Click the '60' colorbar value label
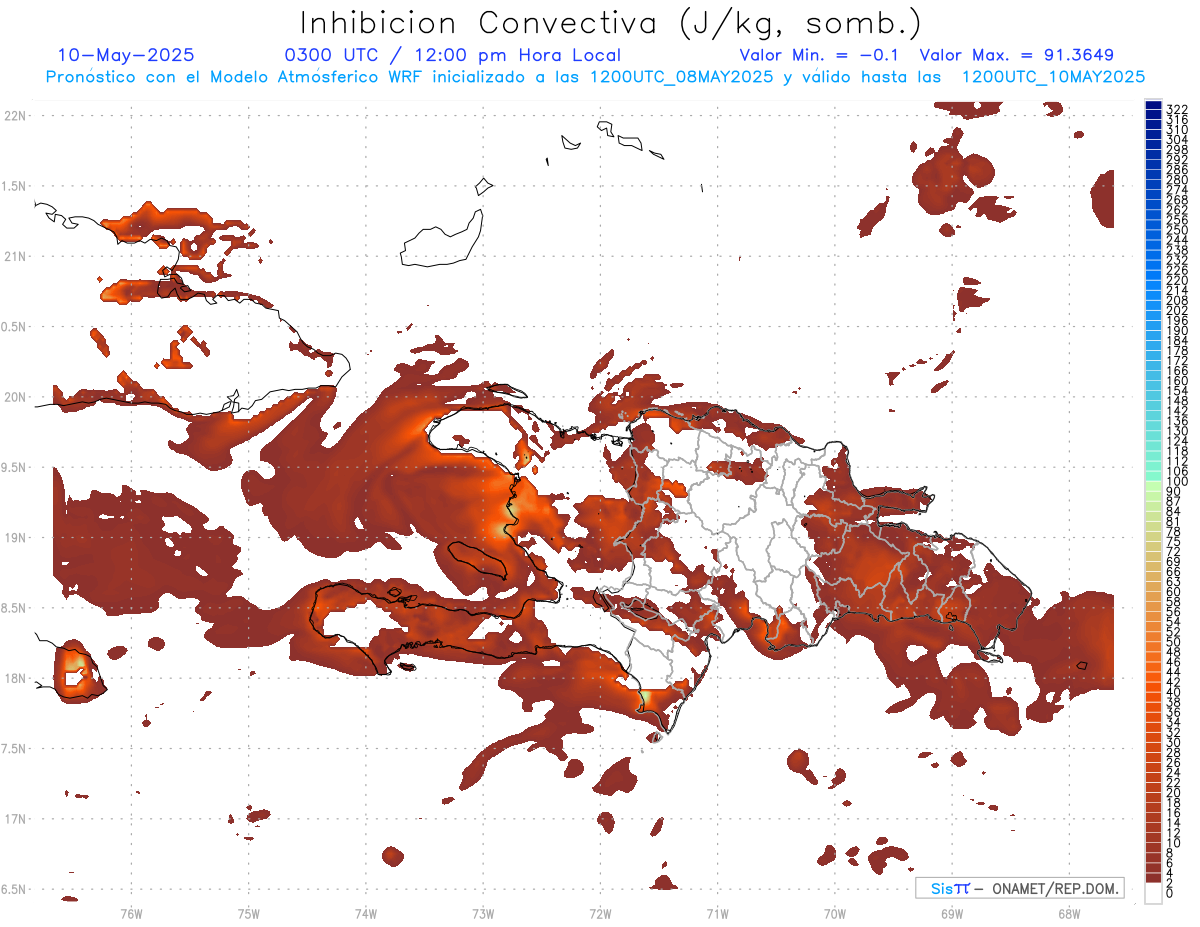 pyautogui.click(x=1173, y=592)
